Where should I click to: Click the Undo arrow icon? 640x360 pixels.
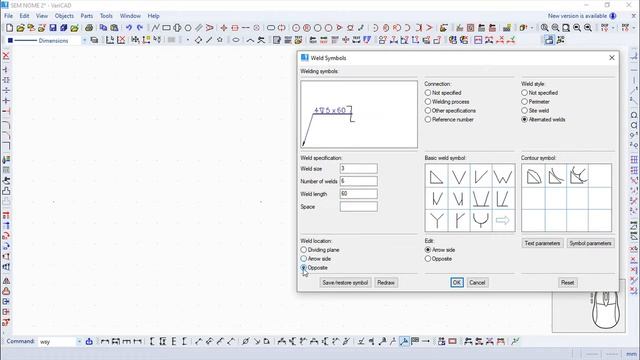coord(129,28)
